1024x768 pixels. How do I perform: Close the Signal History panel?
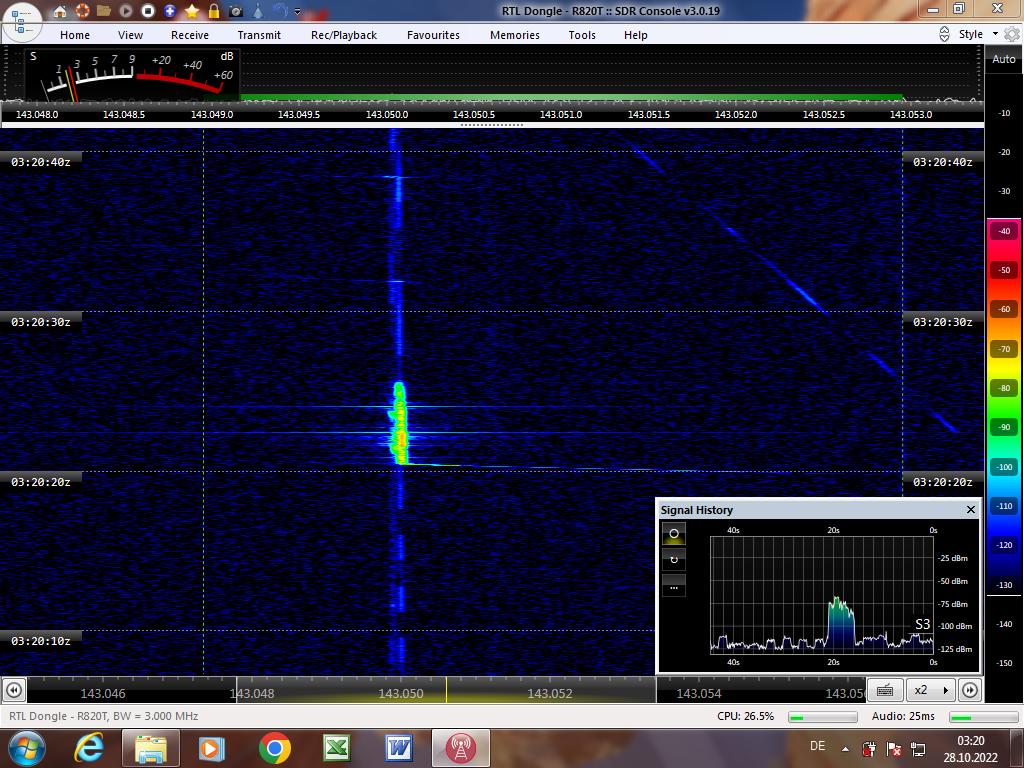click(970, 509)
